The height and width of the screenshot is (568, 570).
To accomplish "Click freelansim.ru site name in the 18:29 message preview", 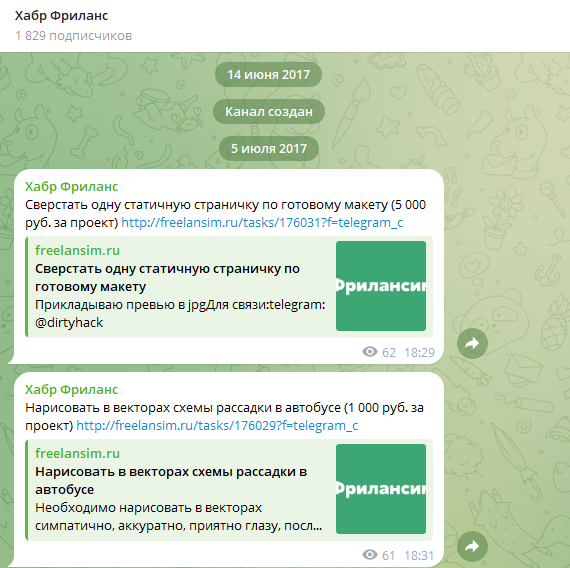I will coord(77,251).
